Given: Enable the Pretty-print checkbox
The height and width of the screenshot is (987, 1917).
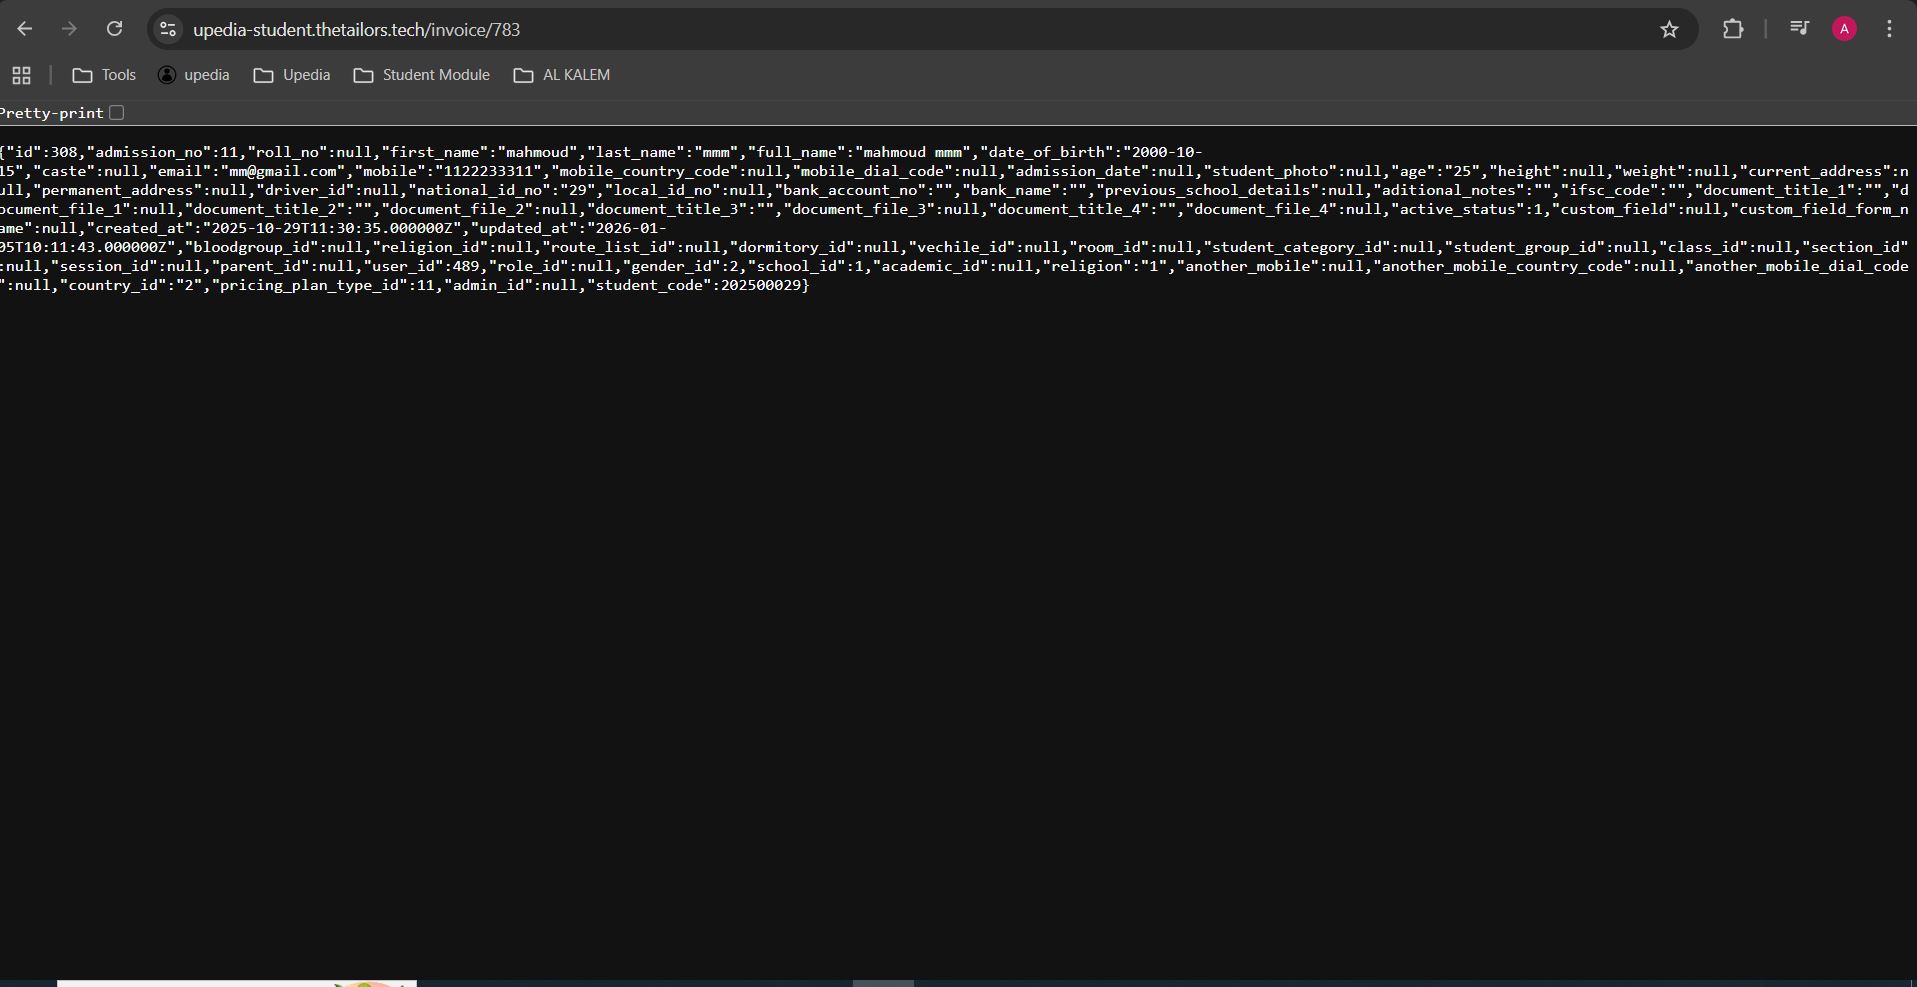Looking at the screenshot, I should click(x=117, y=112).
